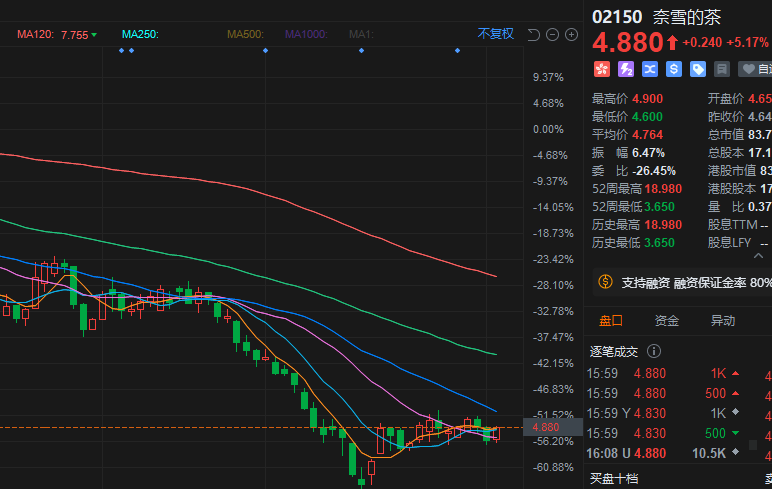Viewport: 772px width, 489px height.
Task: Click the 支持融资 margin rate banner text
Action: [696, 283]
